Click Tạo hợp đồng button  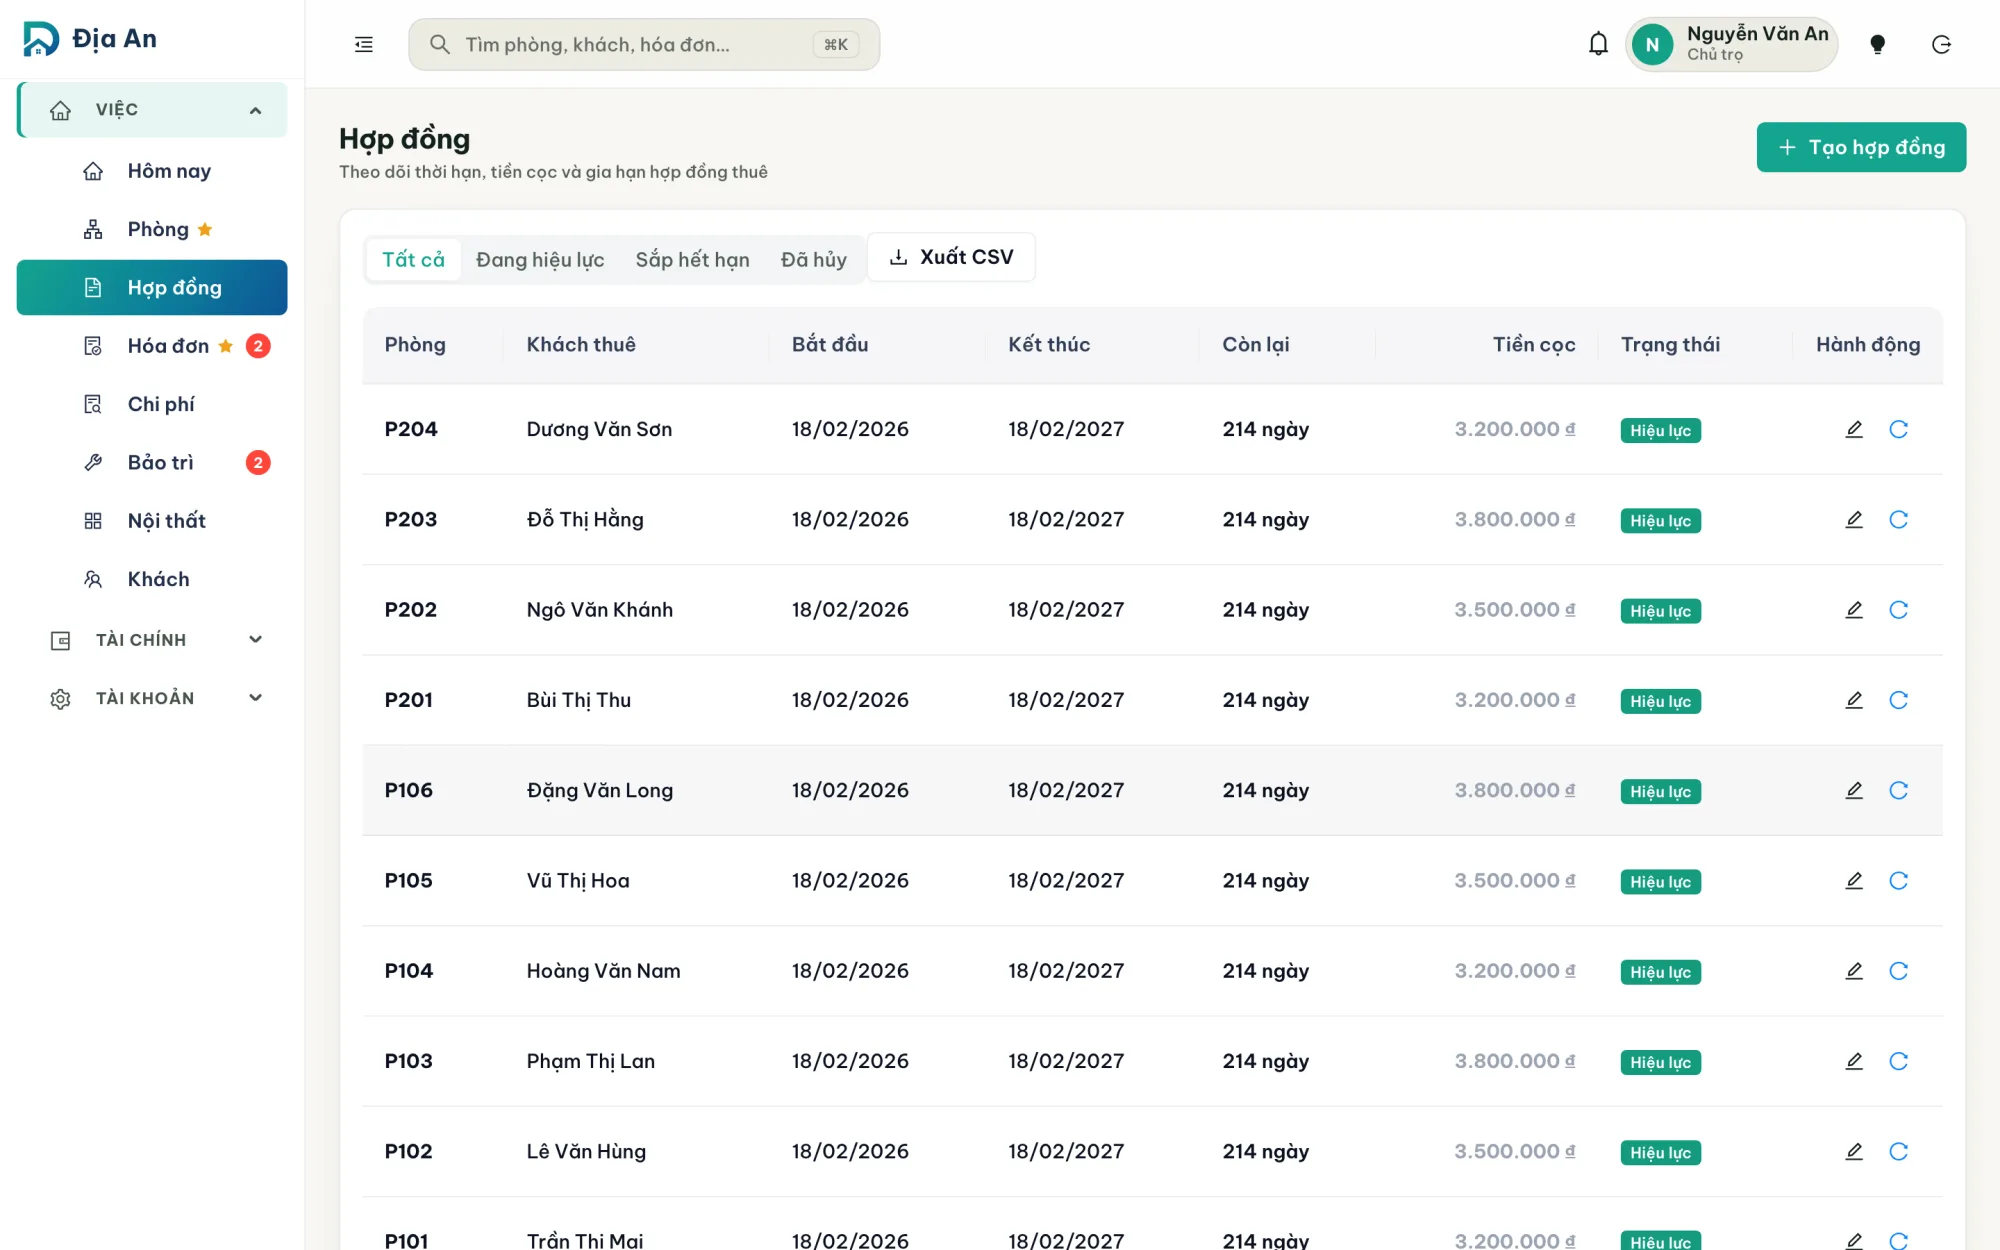[1861, 147]
